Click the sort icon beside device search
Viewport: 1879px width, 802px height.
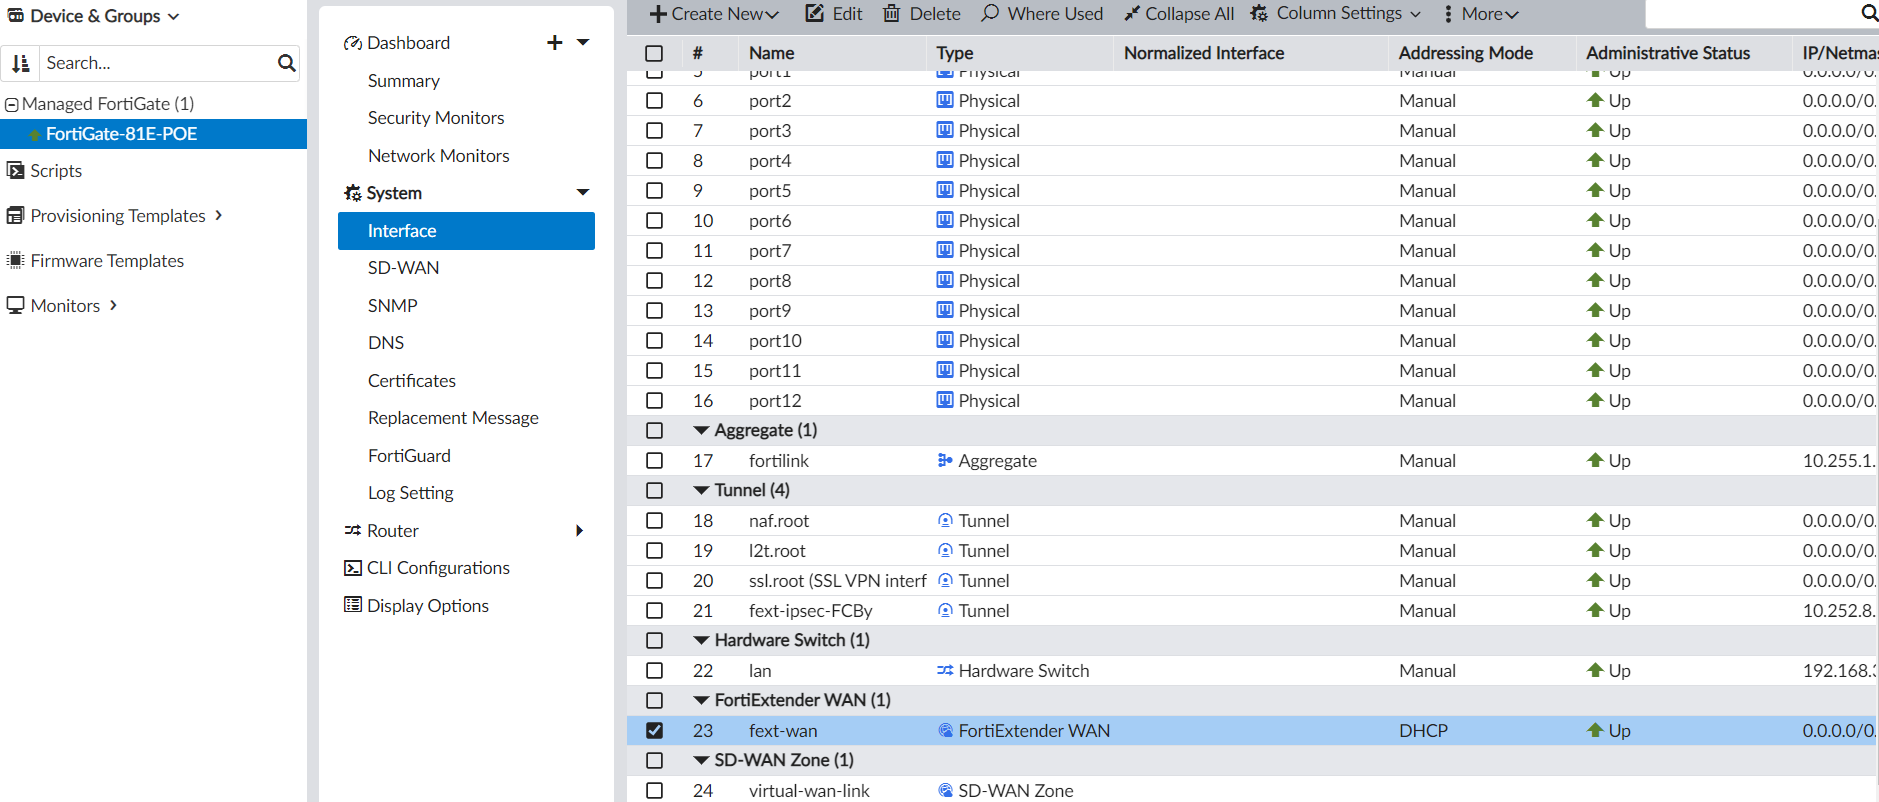20,63
